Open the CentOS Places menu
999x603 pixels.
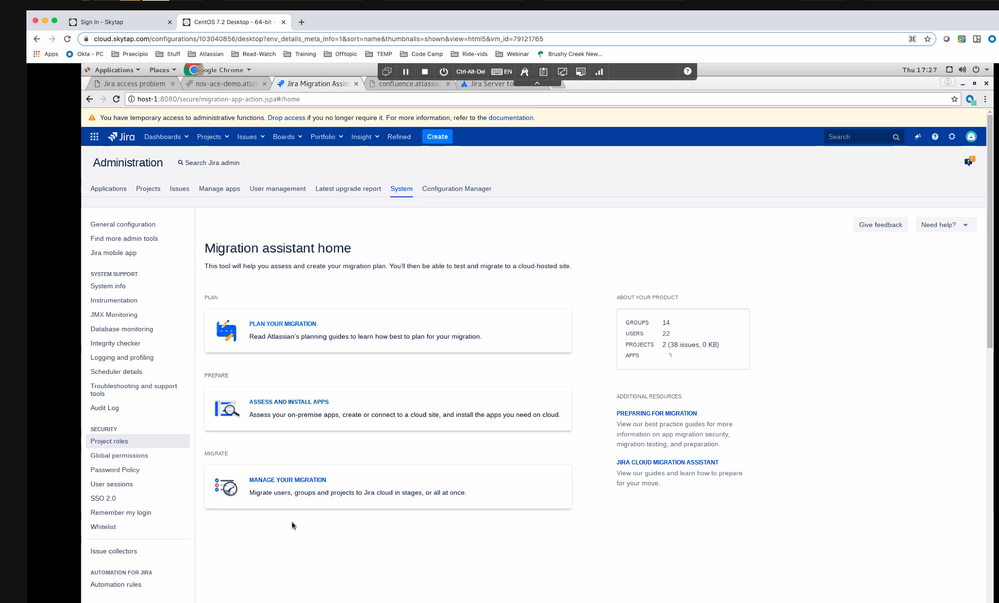tap(162, 69)
